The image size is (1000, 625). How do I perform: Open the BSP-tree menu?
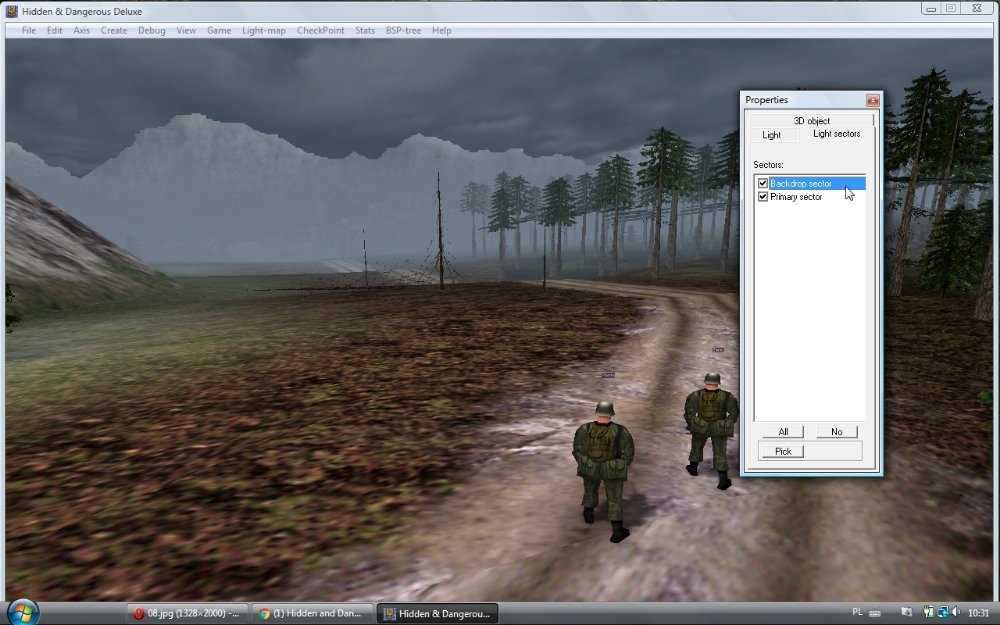[403, 31]
